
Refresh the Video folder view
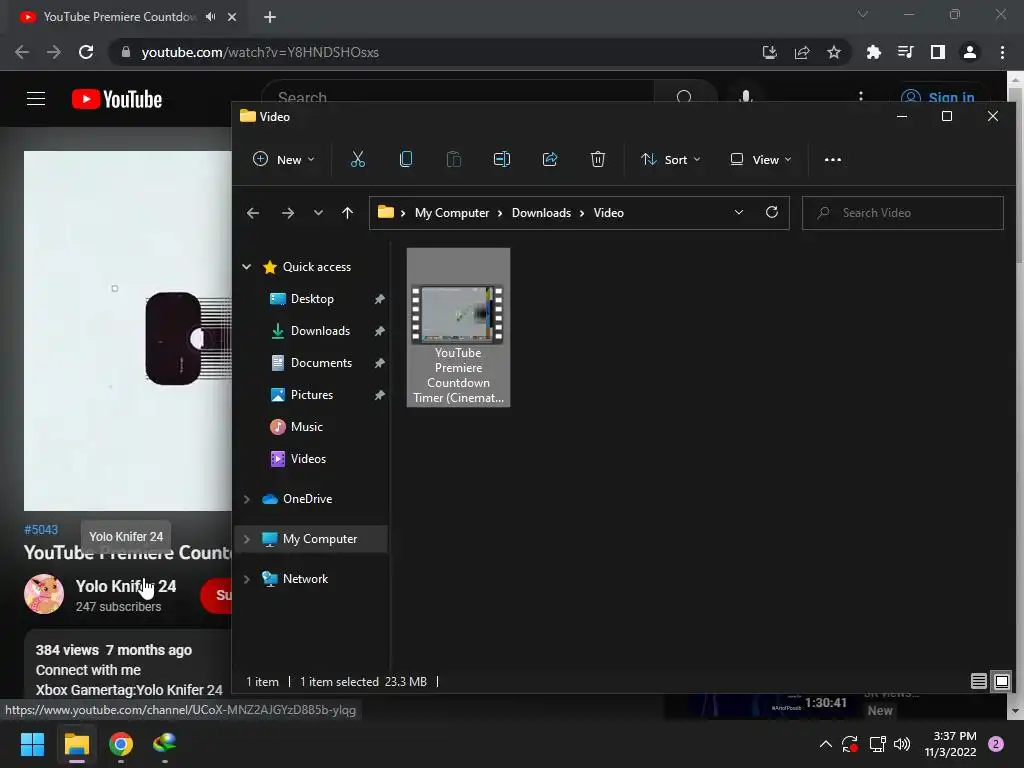click(x=771, y=212)
